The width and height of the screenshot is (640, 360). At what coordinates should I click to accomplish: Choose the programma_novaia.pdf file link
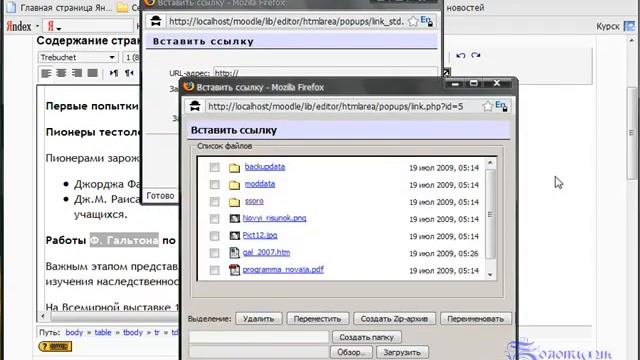coord(283,269)
